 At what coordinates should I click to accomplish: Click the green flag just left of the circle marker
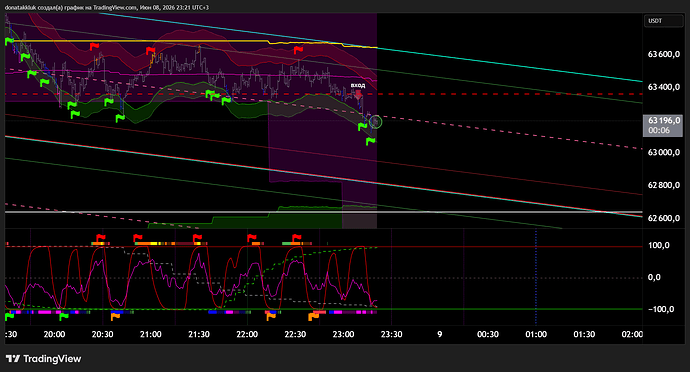pyautogui.click(x=363, y=127)
